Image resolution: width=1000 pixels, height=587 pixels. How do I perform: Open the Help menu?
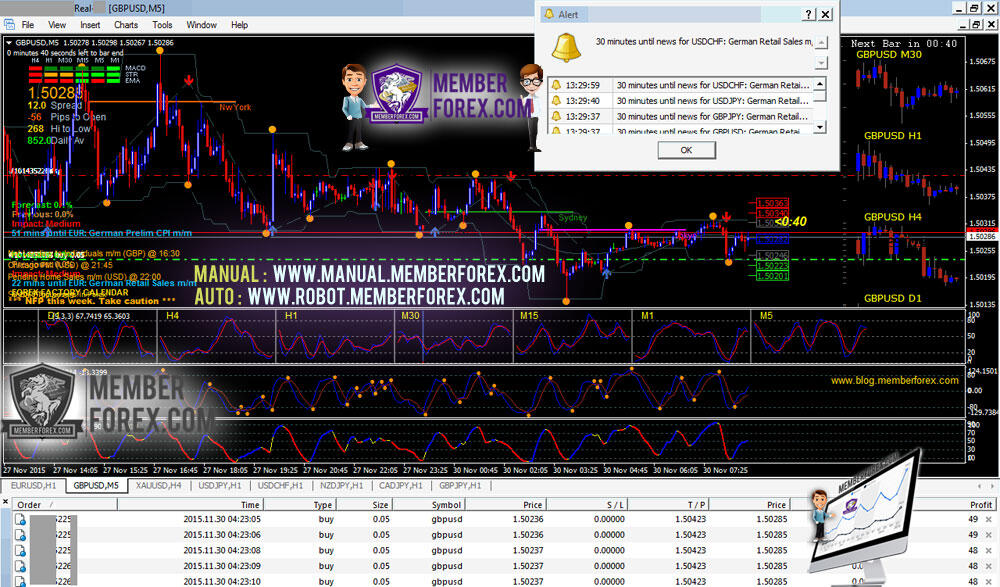click(x=239, y=25)
